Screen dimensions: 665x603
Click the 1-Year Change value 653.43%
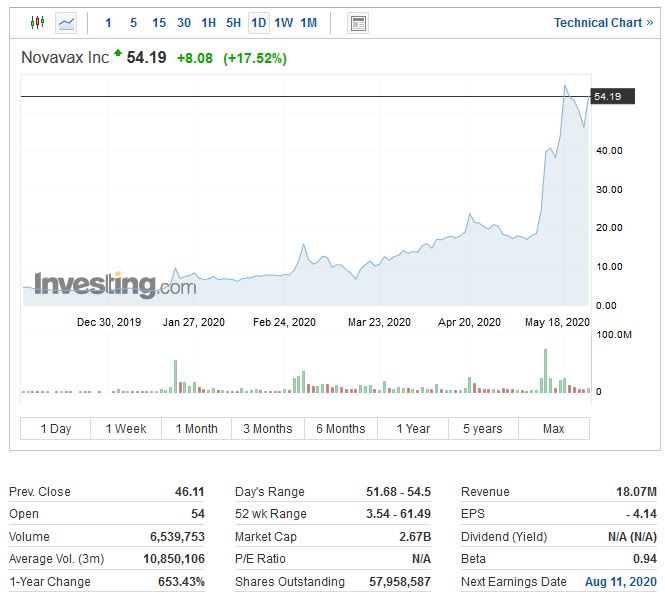181,581
